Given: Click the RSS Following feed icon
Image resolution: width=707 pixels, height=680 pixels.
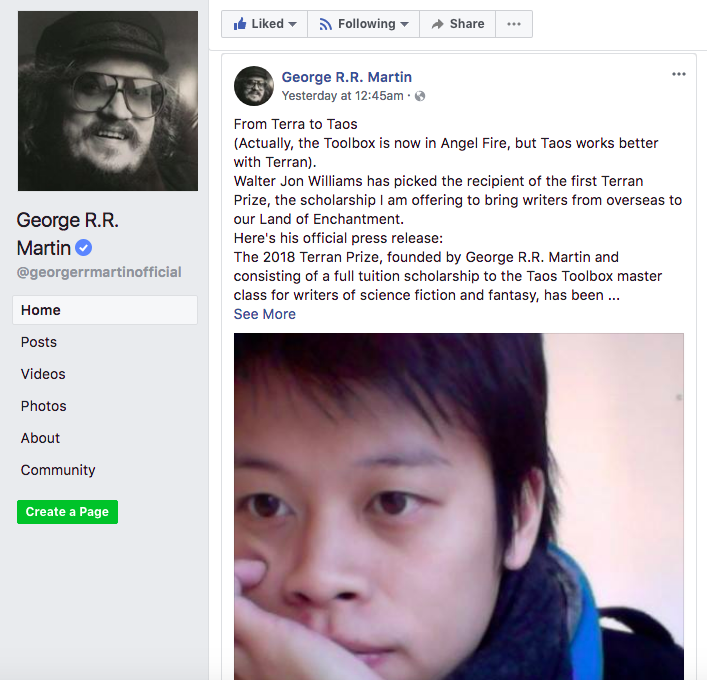Looking at the screenshot, I should click(326, 24).
